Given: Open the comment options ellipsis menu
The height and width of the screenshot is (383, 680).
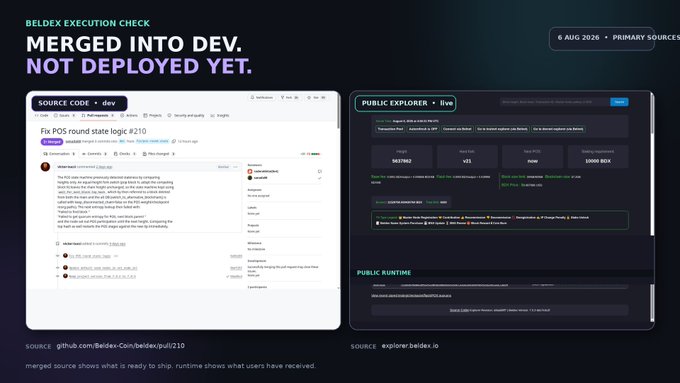Looking at the screenshot, I should point(235,167).
